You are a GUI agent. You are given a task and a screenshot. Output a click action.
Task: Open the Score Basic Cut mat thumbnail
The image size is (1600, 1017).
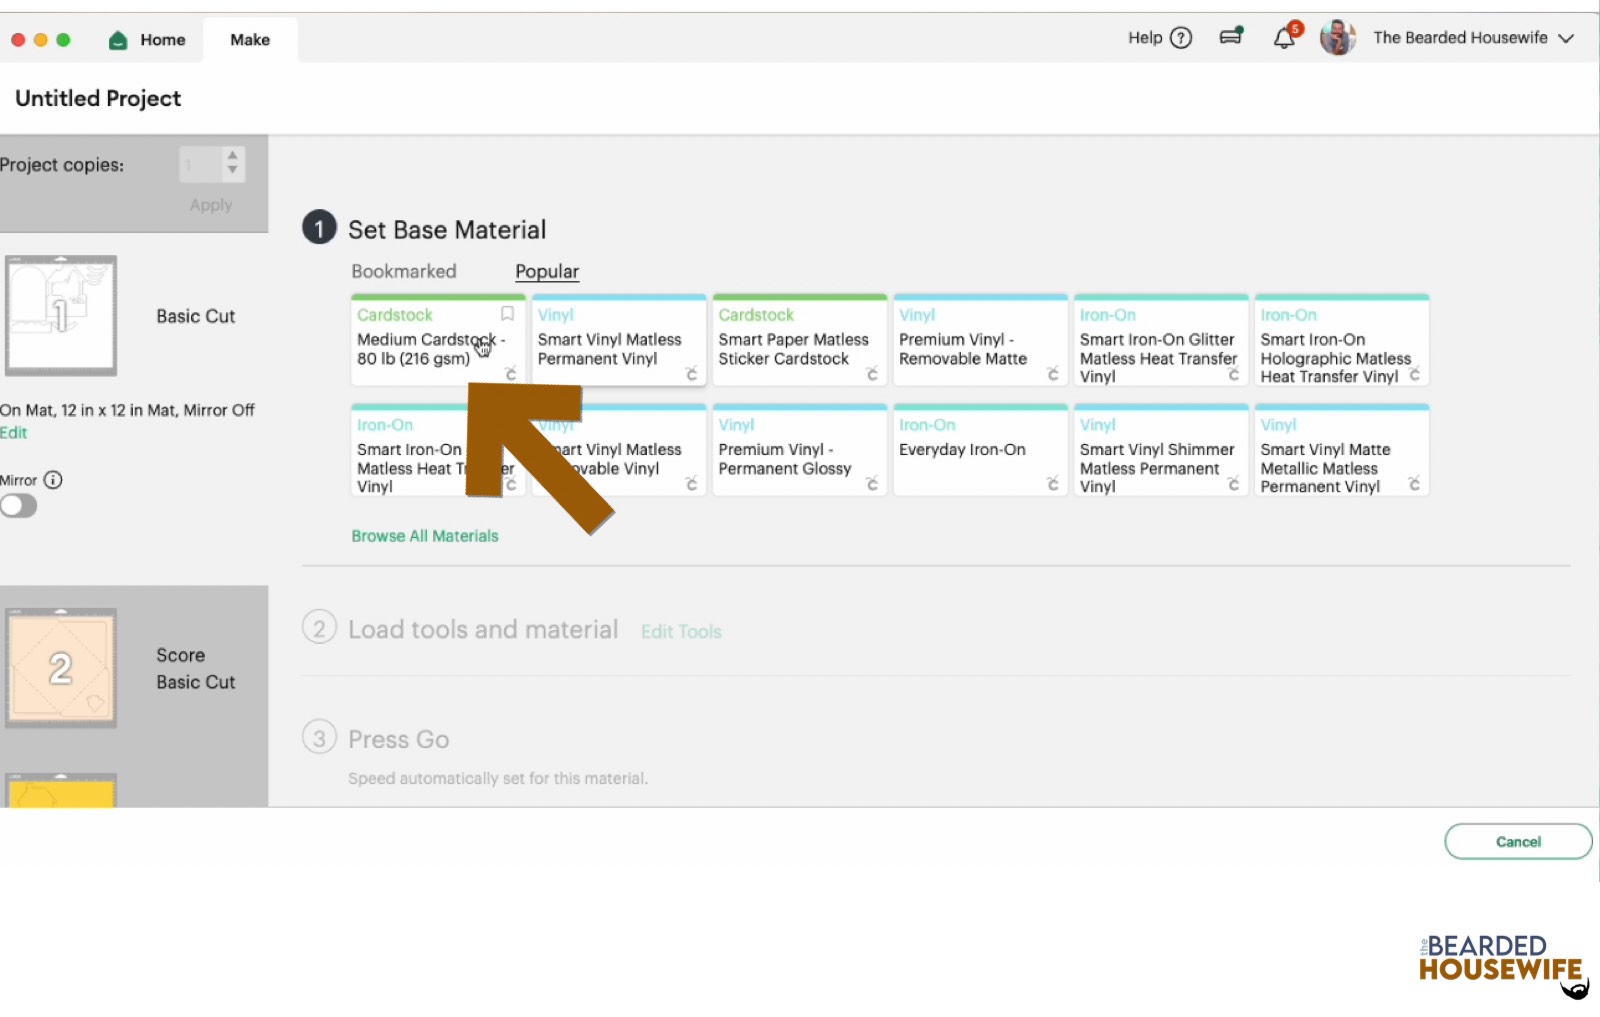coord(61,667)
